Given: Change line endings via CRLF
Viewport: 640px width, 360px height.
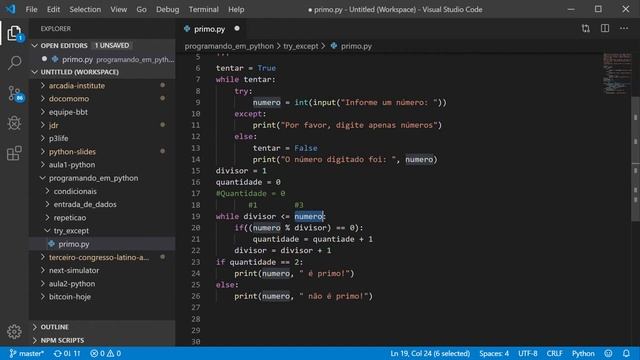Looking at the screenshot, I should click(x=554, y=353).
